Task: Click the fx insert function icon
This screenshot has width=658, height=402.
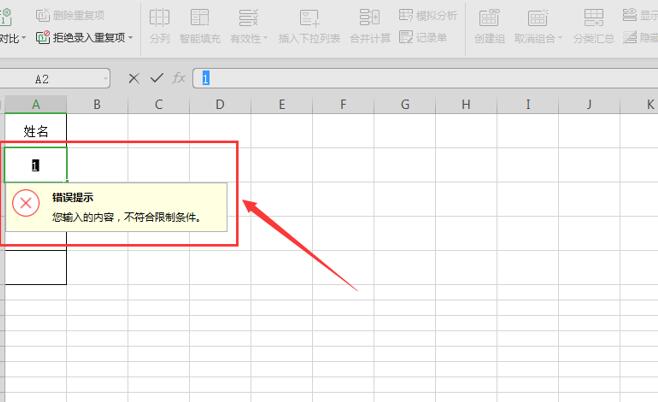Action: pyautogui.click(x=179, y=78)
